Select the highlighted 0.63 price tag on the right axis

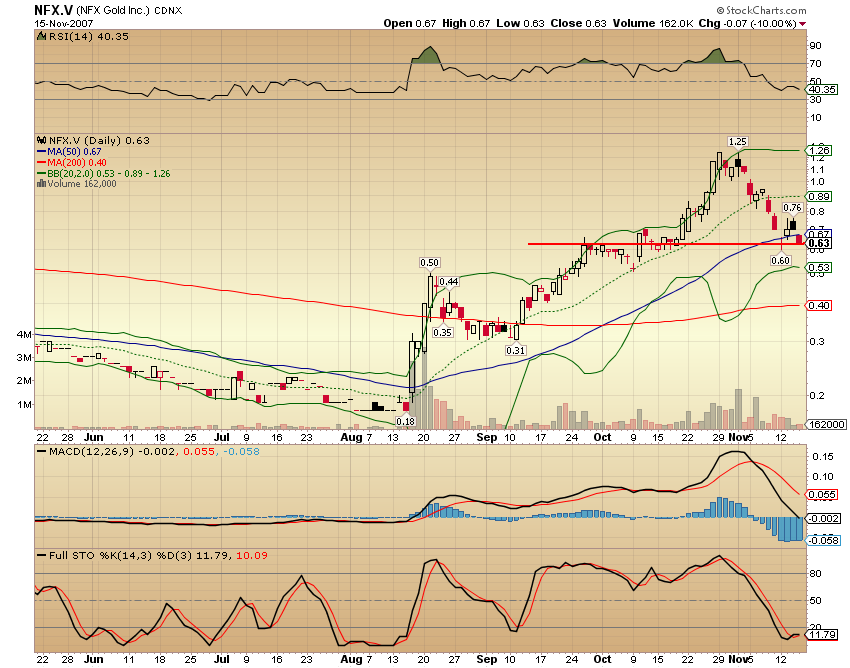[819, 242]
